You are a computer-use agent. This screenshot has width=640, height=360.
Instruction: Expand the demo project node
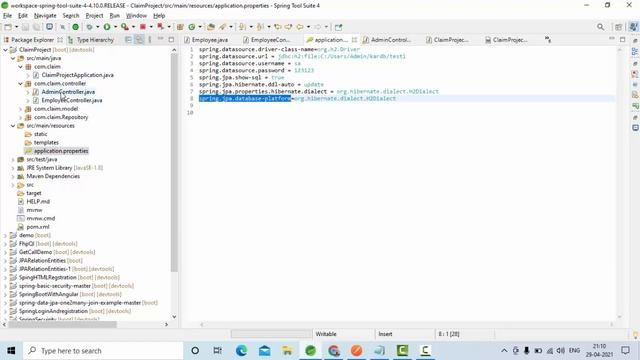[x=5, y=236]
